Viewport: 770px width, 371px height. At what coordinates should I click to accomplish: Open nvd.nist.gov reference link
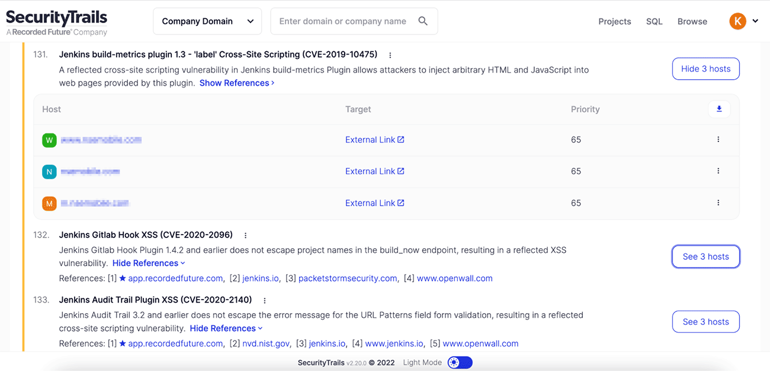click(266, 343)
